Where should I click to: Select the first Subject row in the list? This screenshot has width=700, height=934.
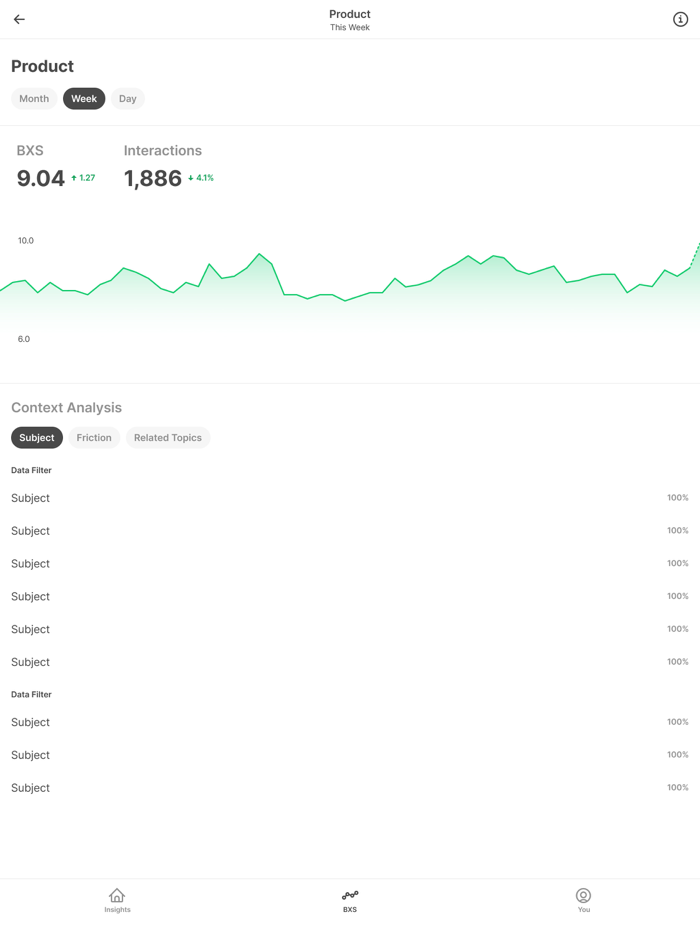coord(30,497)
